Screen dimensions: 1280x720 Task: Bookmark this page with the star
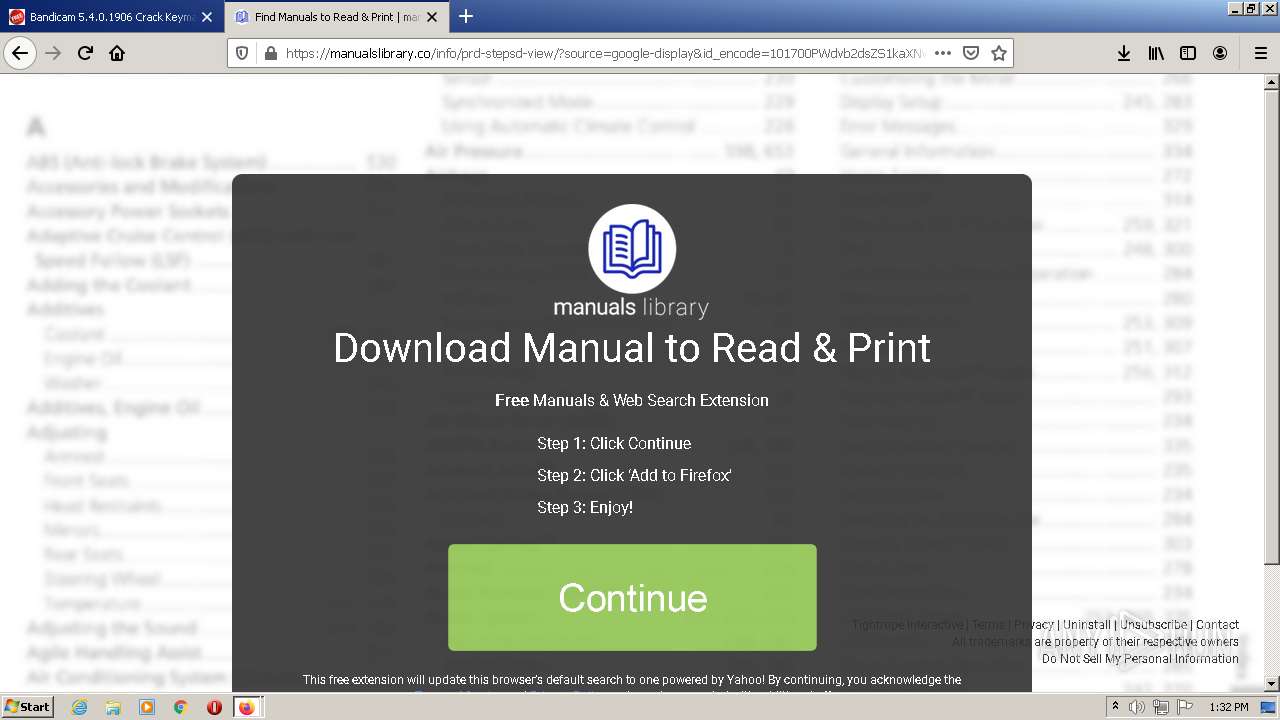[x=998, y=53]
